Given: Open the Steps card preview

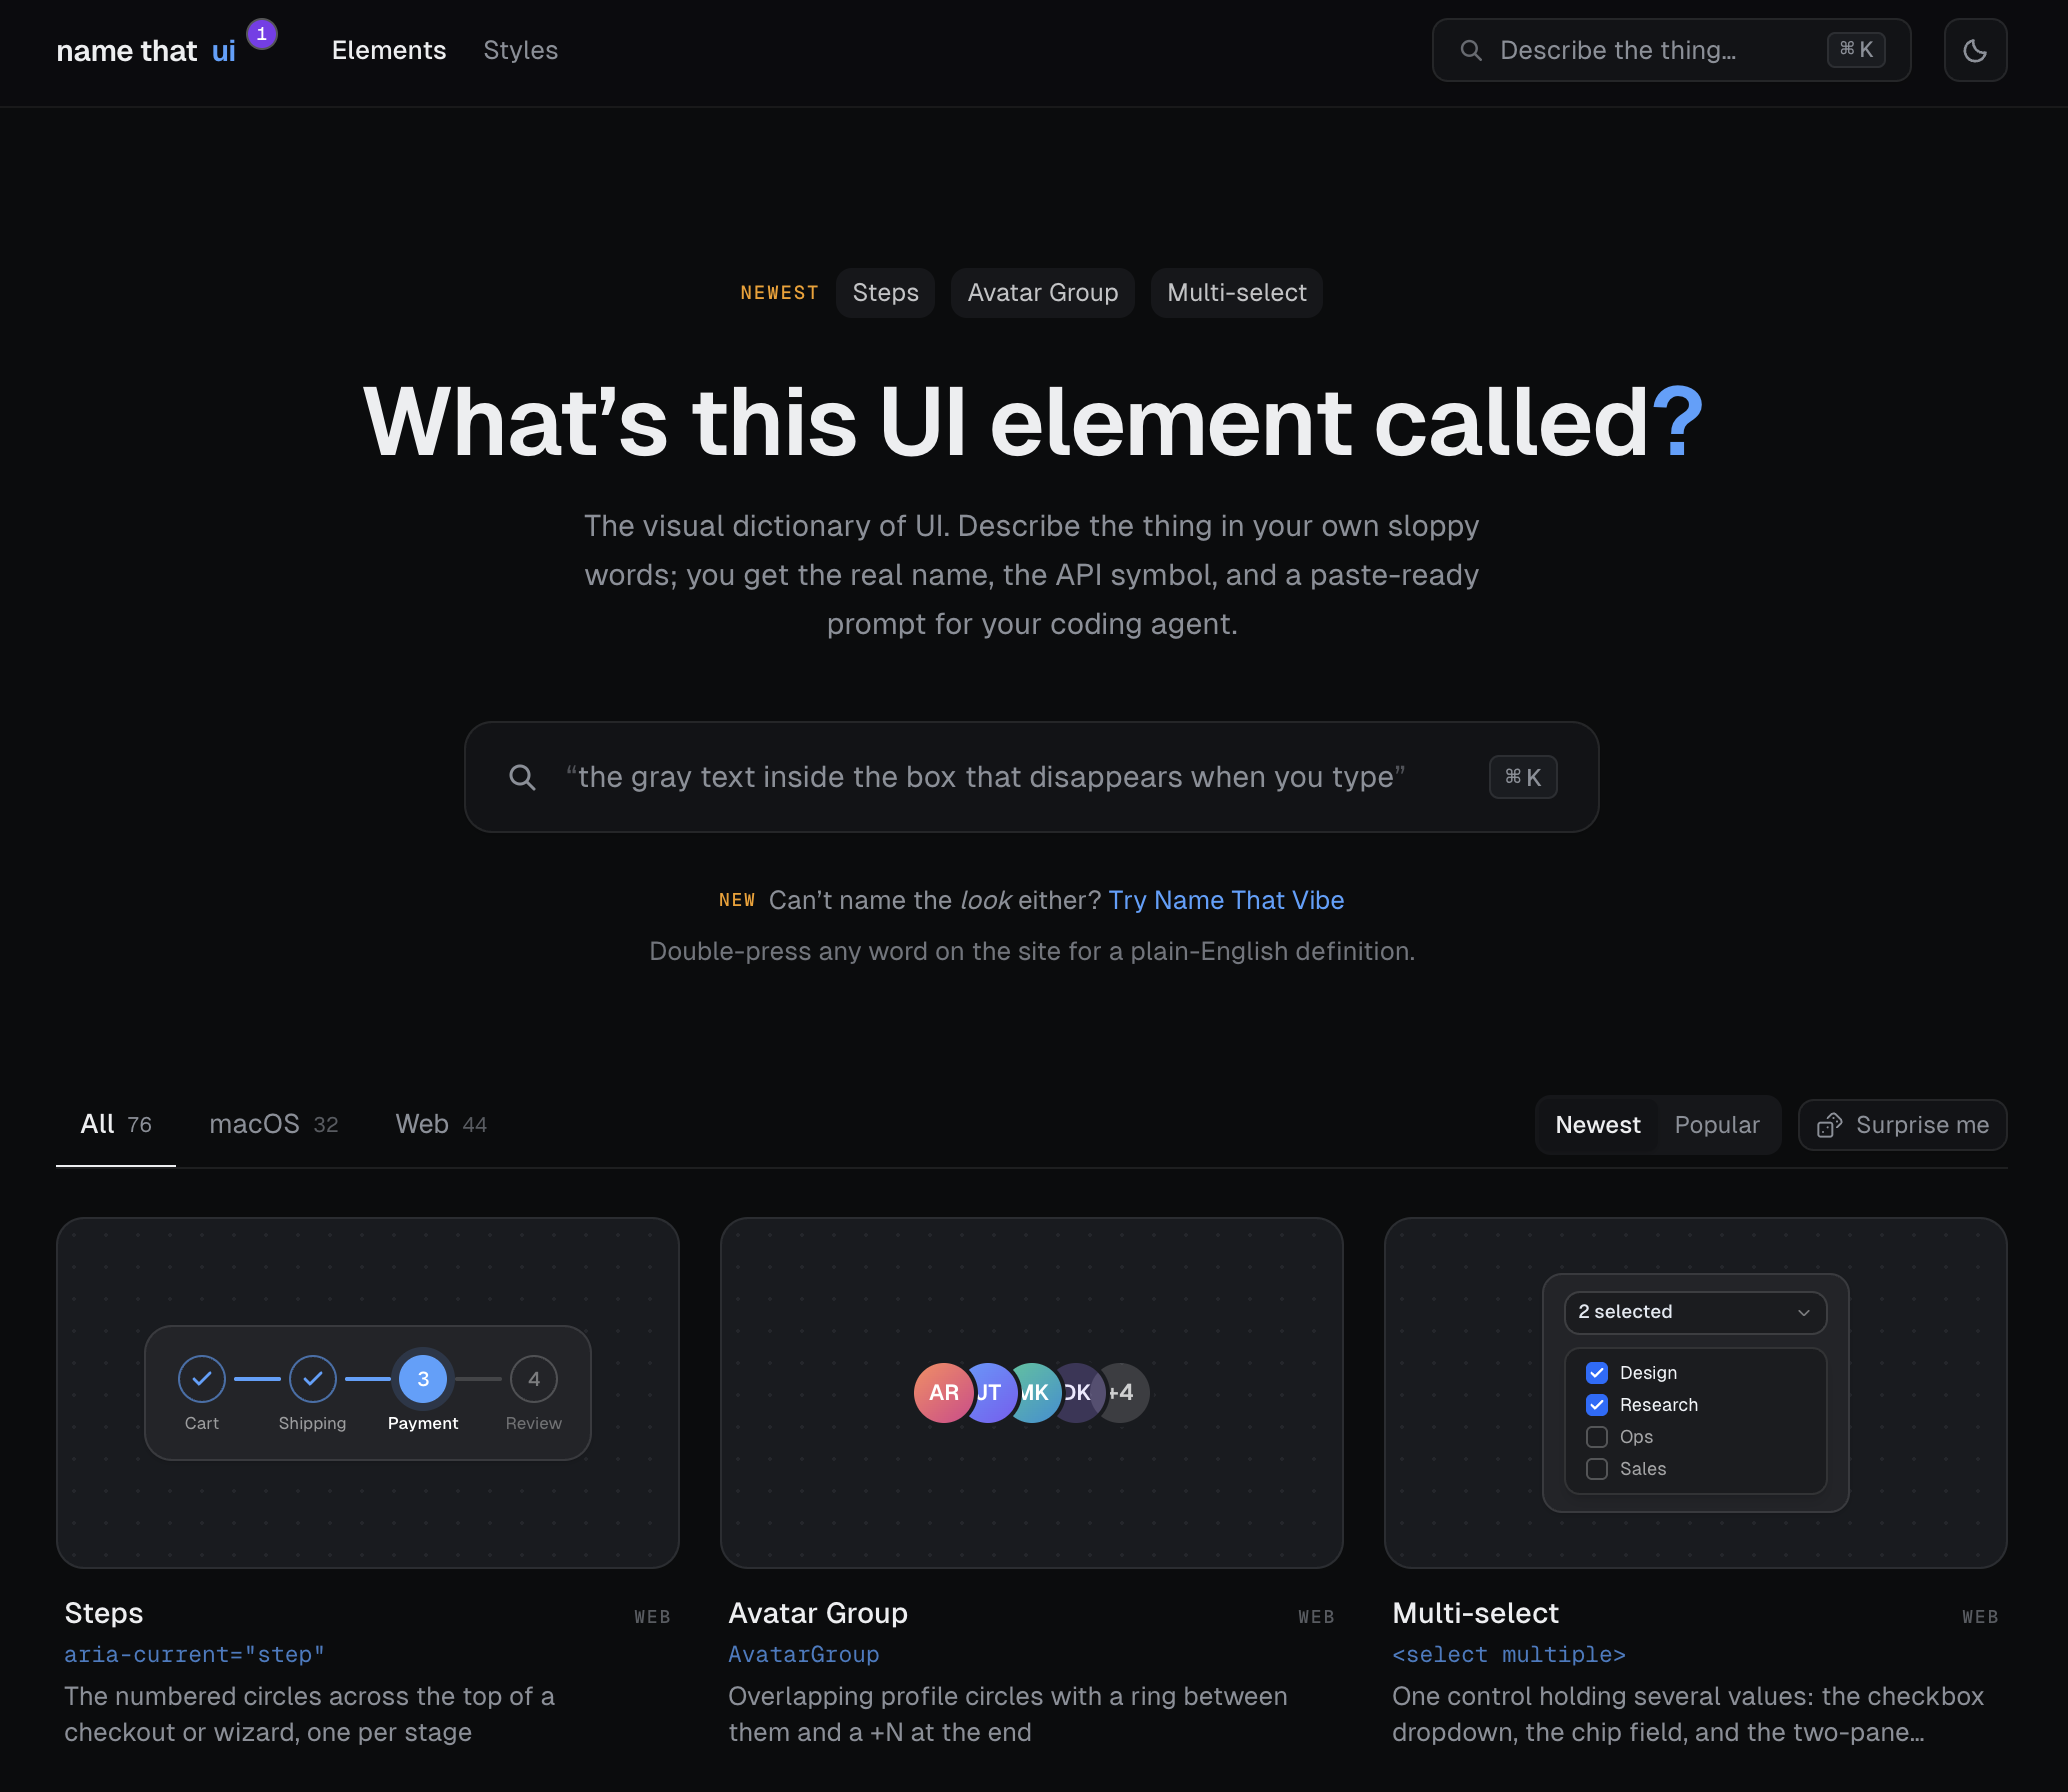Looking at the screenshot, I should [x=368, y=1393].
